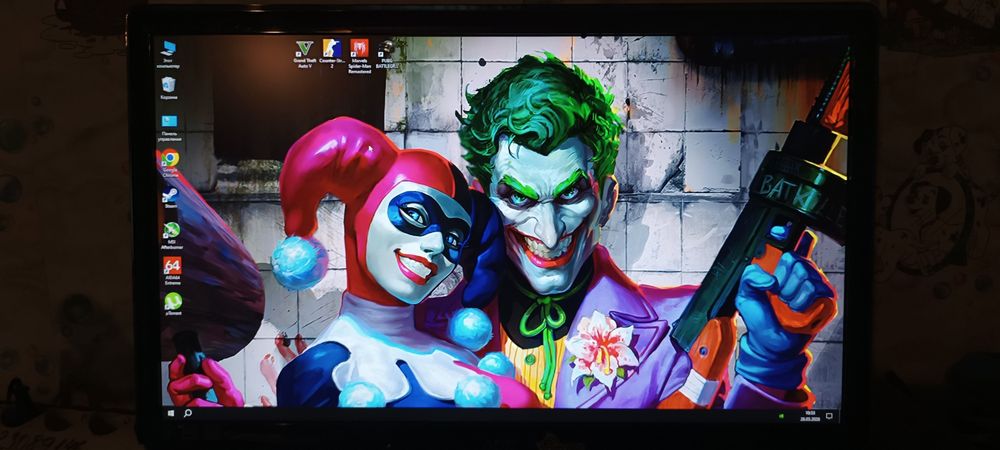
Task: Open the notification center icon
Action: (829, 416)
